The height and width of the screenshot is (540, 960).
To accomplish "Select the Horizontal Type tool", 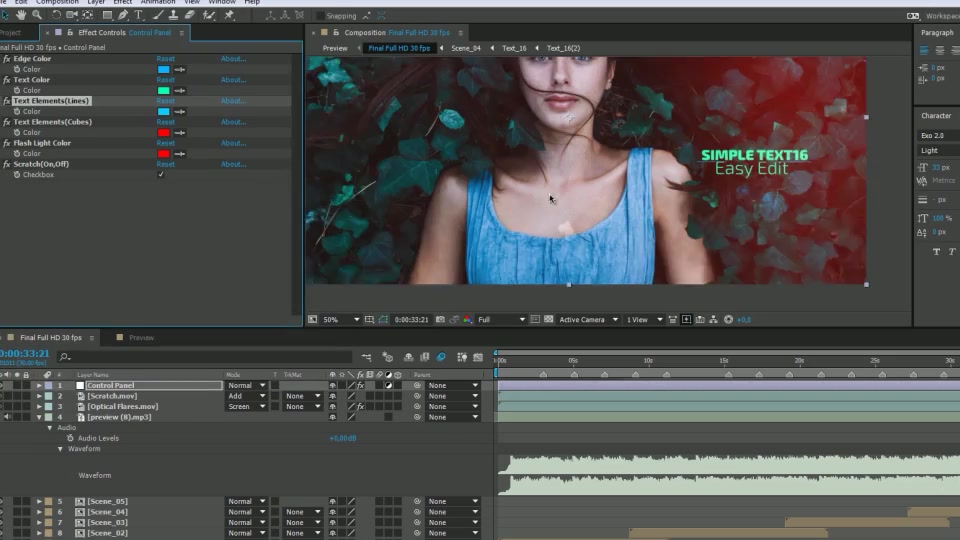I will pos(138,15).
